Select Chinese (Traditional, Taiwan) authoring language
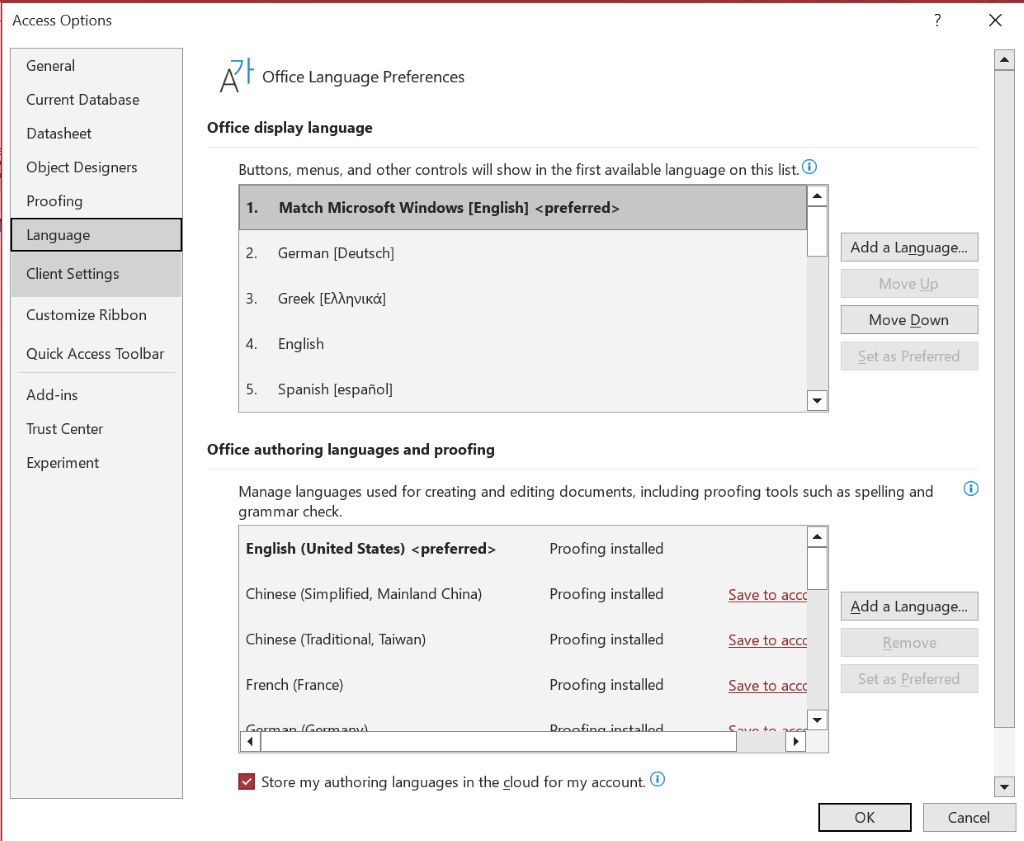Image resolution: width=1024 pixels, height=841 pixels. pos(523,640)
